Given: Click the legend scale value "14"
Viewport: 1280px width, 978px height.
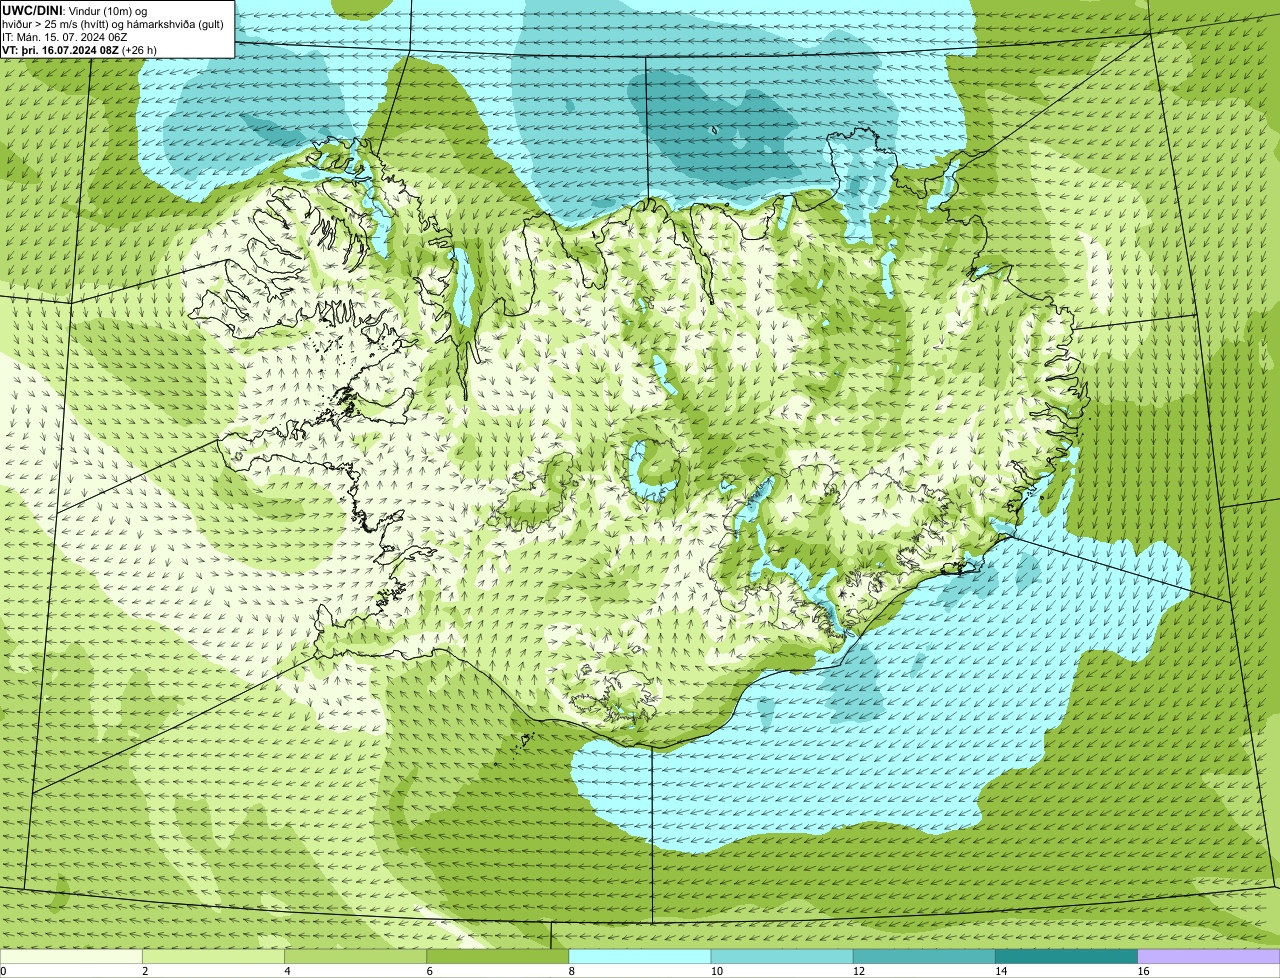Looking at the screenshot, I should [1001, 971].
